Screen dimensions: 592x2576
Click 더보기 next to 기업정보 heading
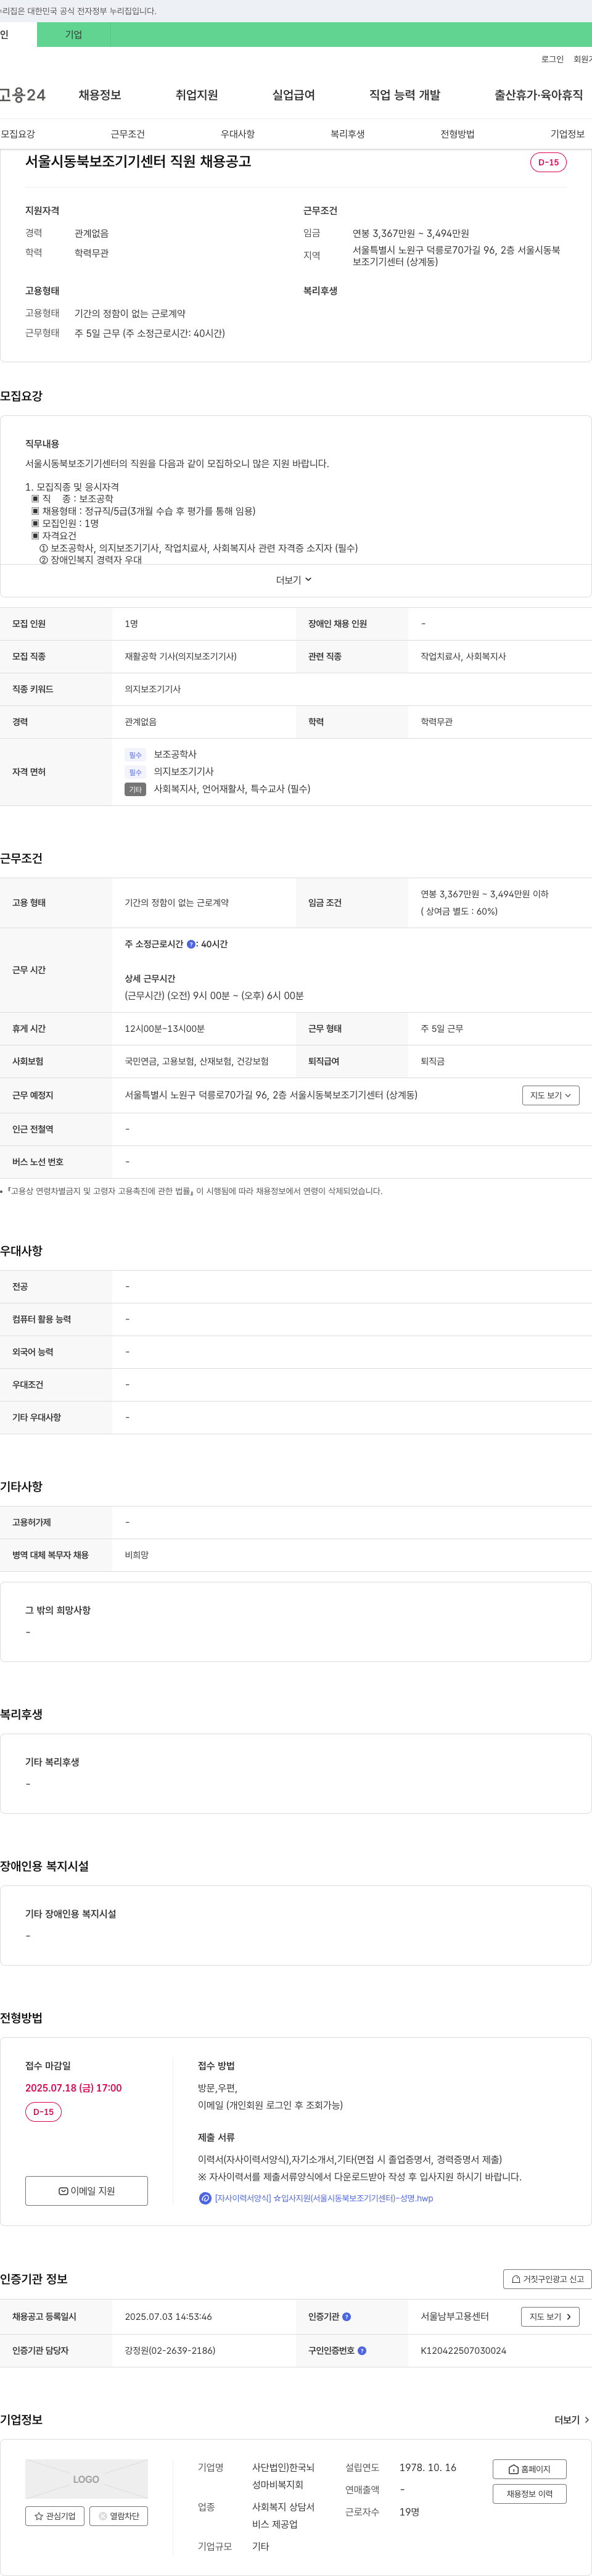pyautogui.click(x=572, y=2420)
